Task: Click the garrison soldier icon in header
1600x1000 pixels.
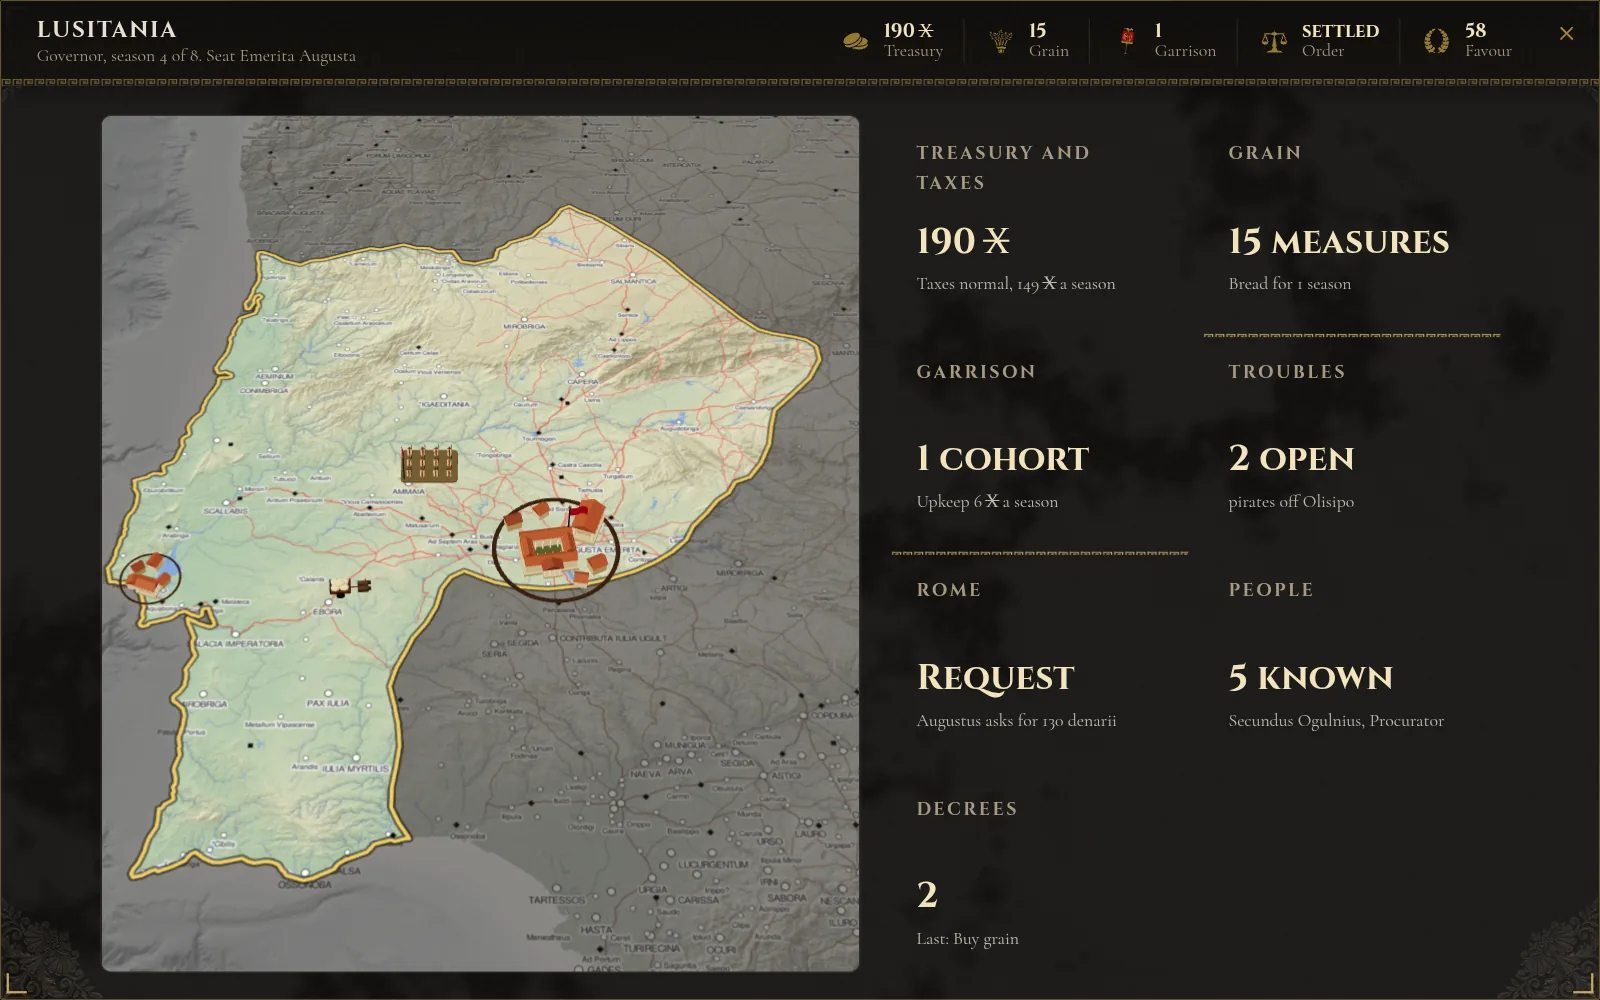Action: coord(1127,41)
